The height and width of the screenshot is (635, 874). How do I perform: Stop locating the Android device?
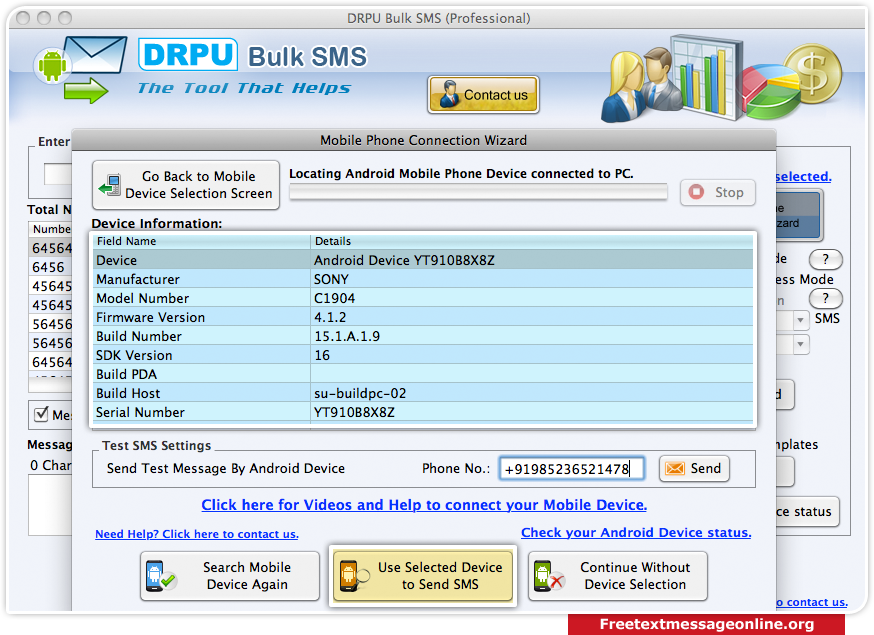[718, 192]
